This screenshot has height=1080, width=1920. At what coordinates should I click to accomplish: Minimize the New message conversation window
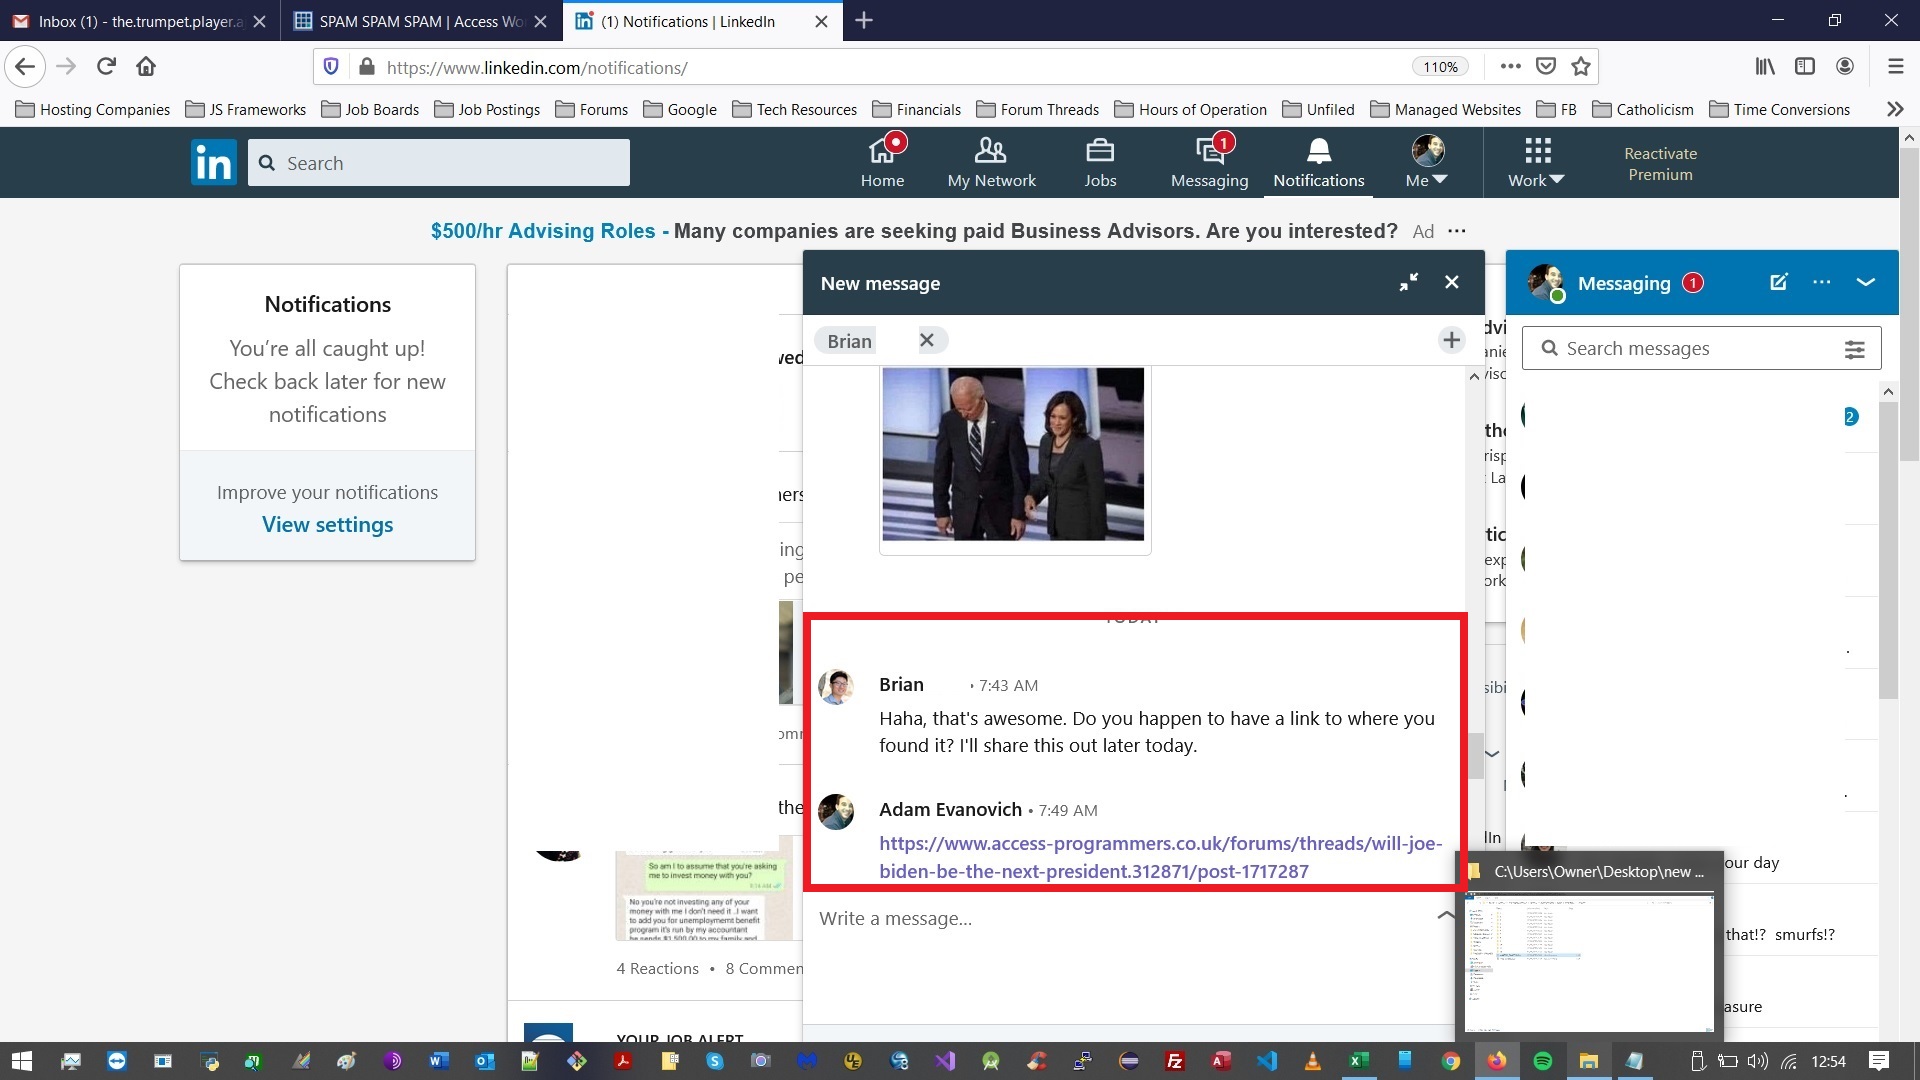1408,283
